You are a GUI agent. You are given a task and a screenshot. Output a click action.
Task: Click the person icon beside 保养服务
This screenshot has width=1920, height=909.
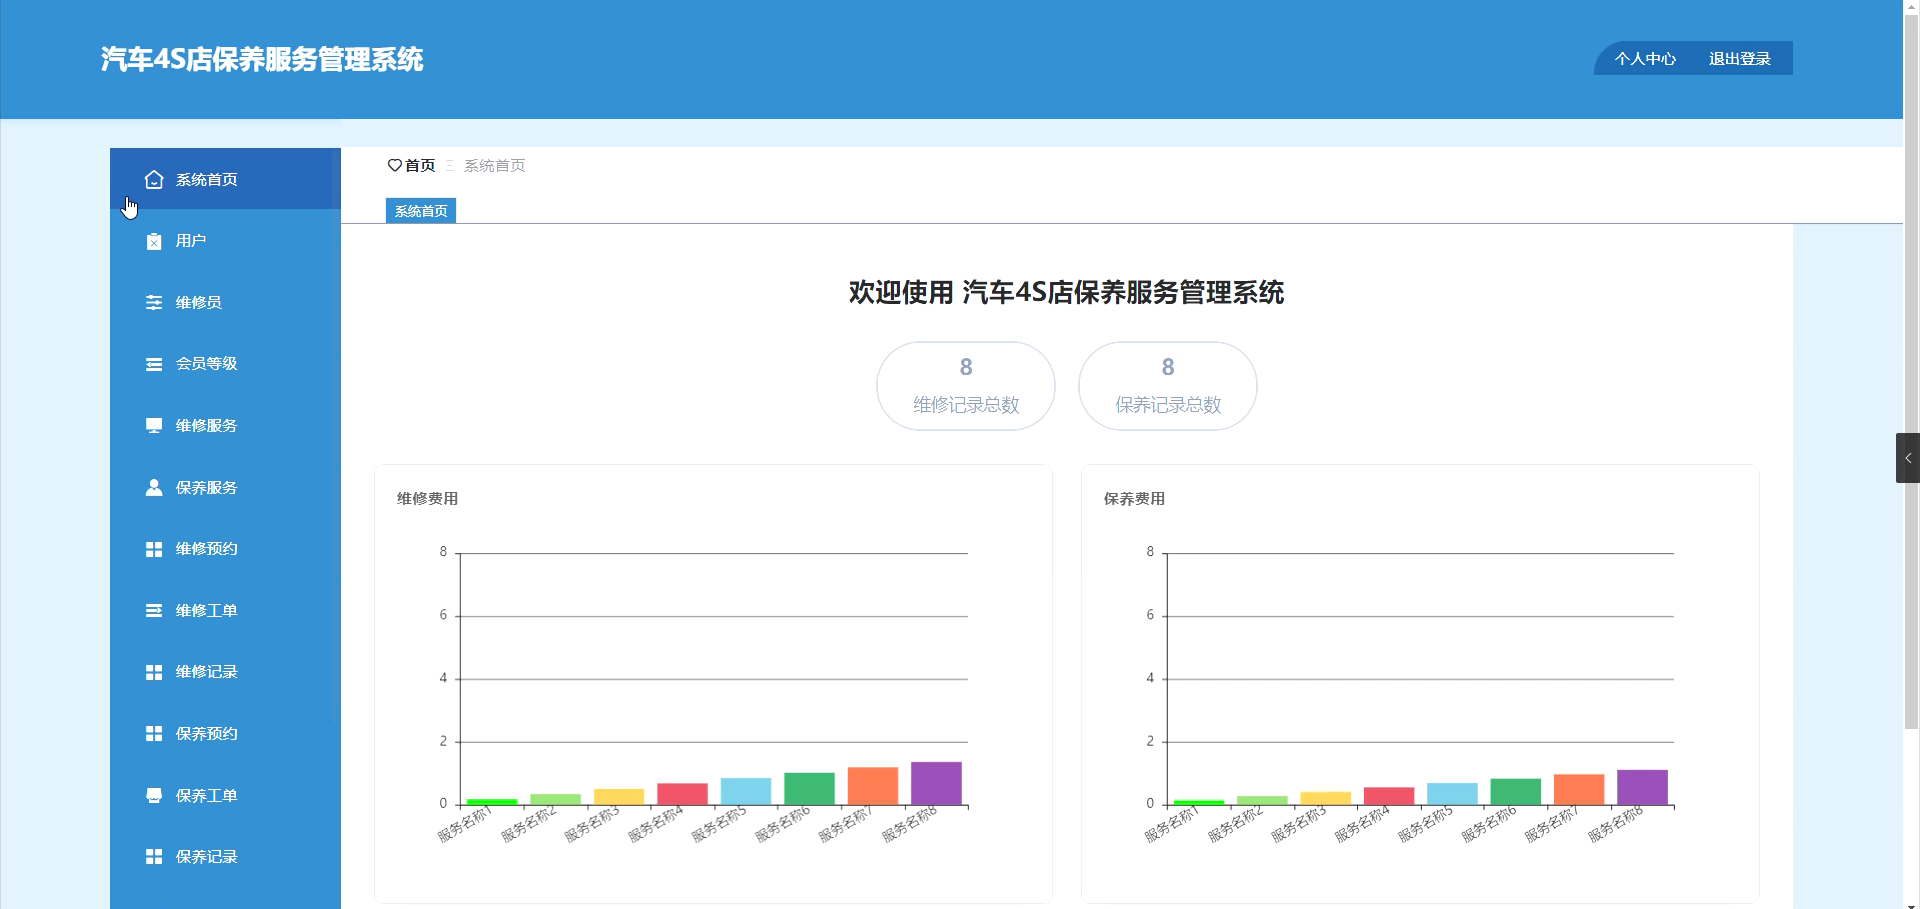(x=154, y=487)
